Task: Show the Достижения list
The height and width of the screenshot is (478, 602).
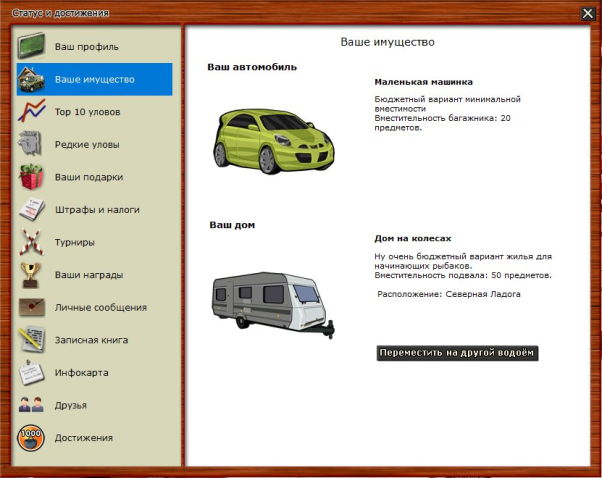Action: [84, 438]
